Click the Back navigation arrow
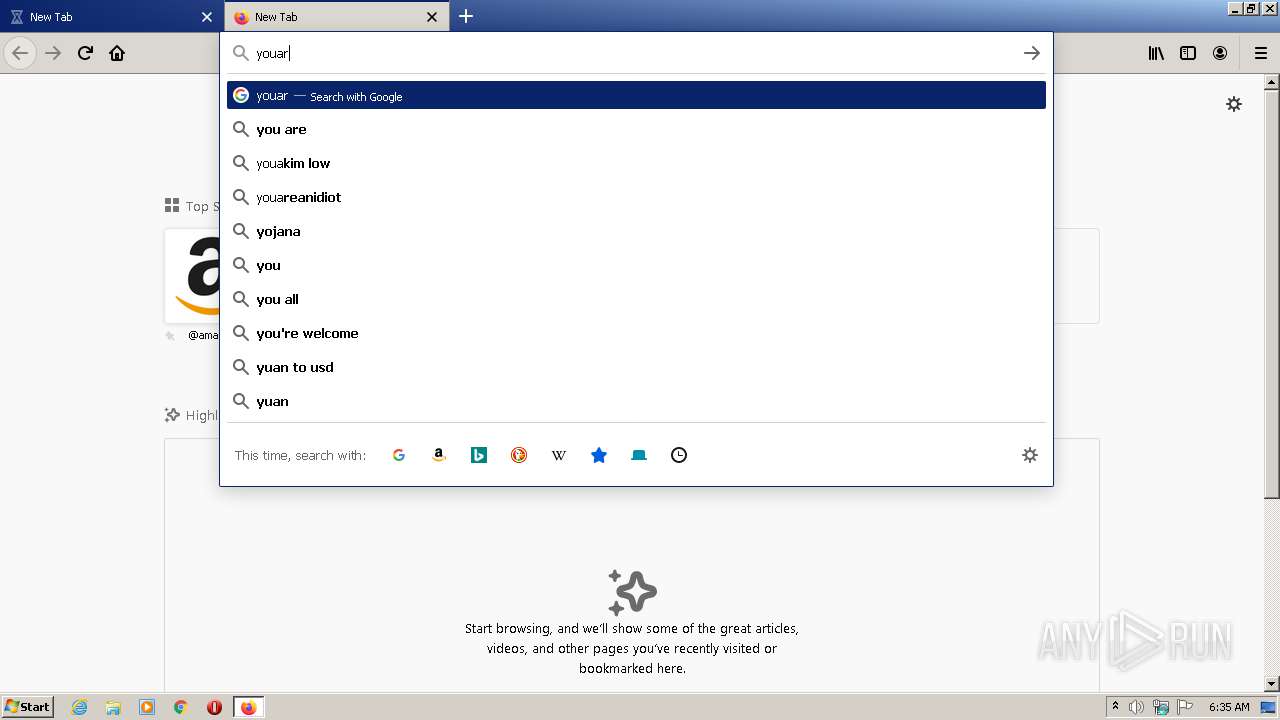 point(20,53)
